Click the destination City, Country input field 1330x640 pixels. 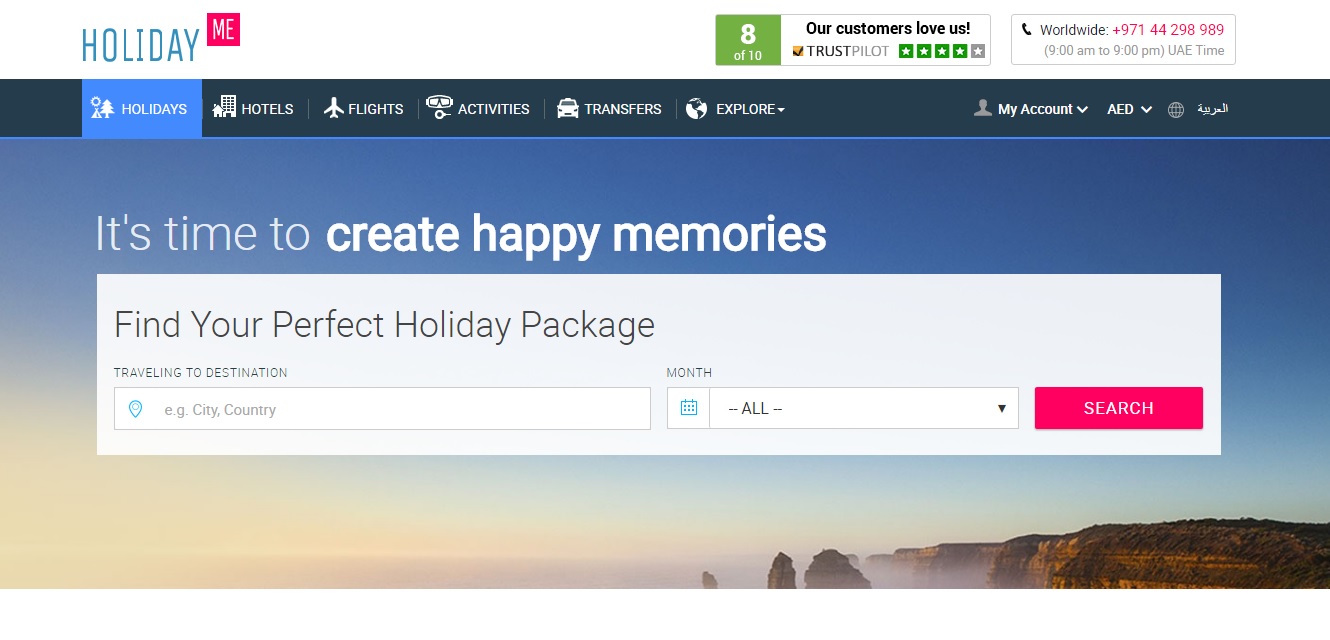tap(382, 409)
